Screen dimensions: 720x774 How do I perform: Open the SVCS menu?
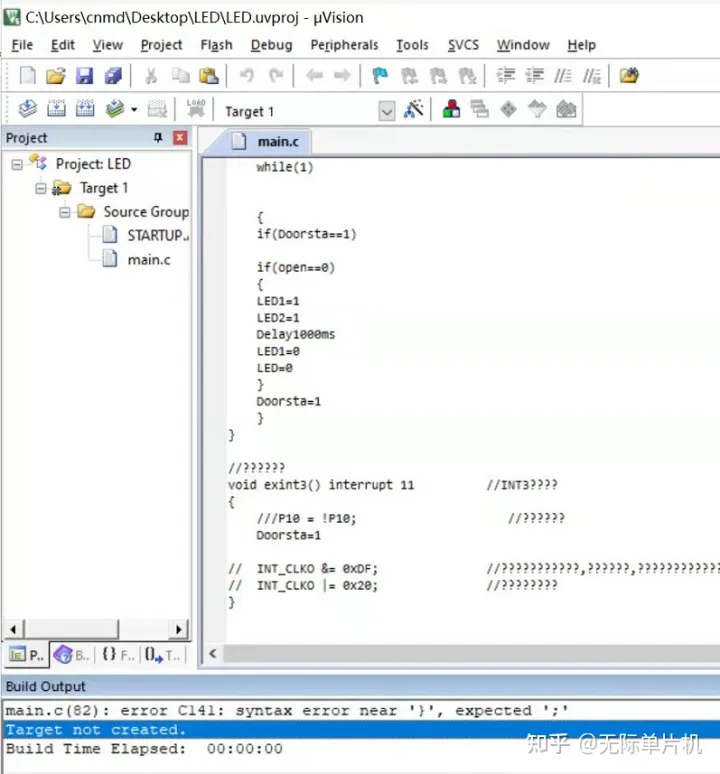point(463,45)
